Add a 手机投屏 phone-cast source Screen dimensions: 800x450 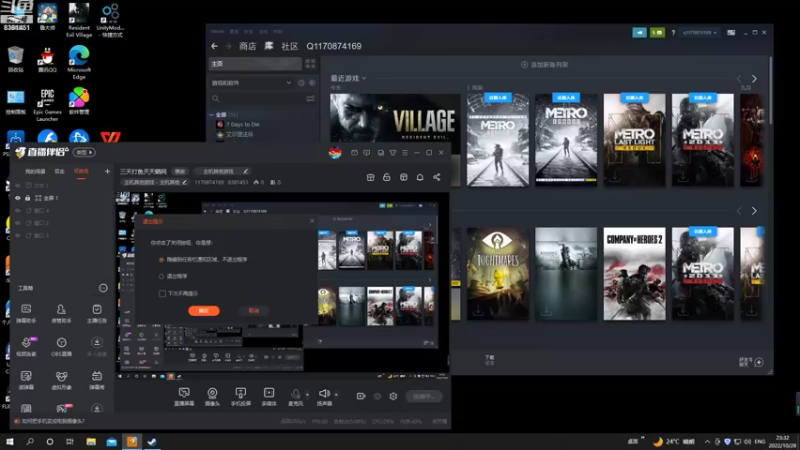point(241,396)
